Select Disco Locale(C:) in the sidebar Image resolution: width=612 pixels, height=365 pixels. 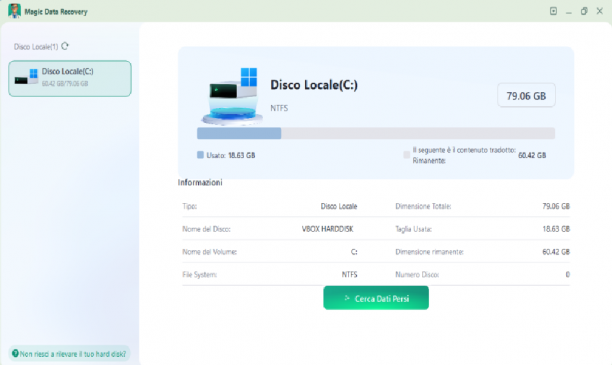click(70, 78)
